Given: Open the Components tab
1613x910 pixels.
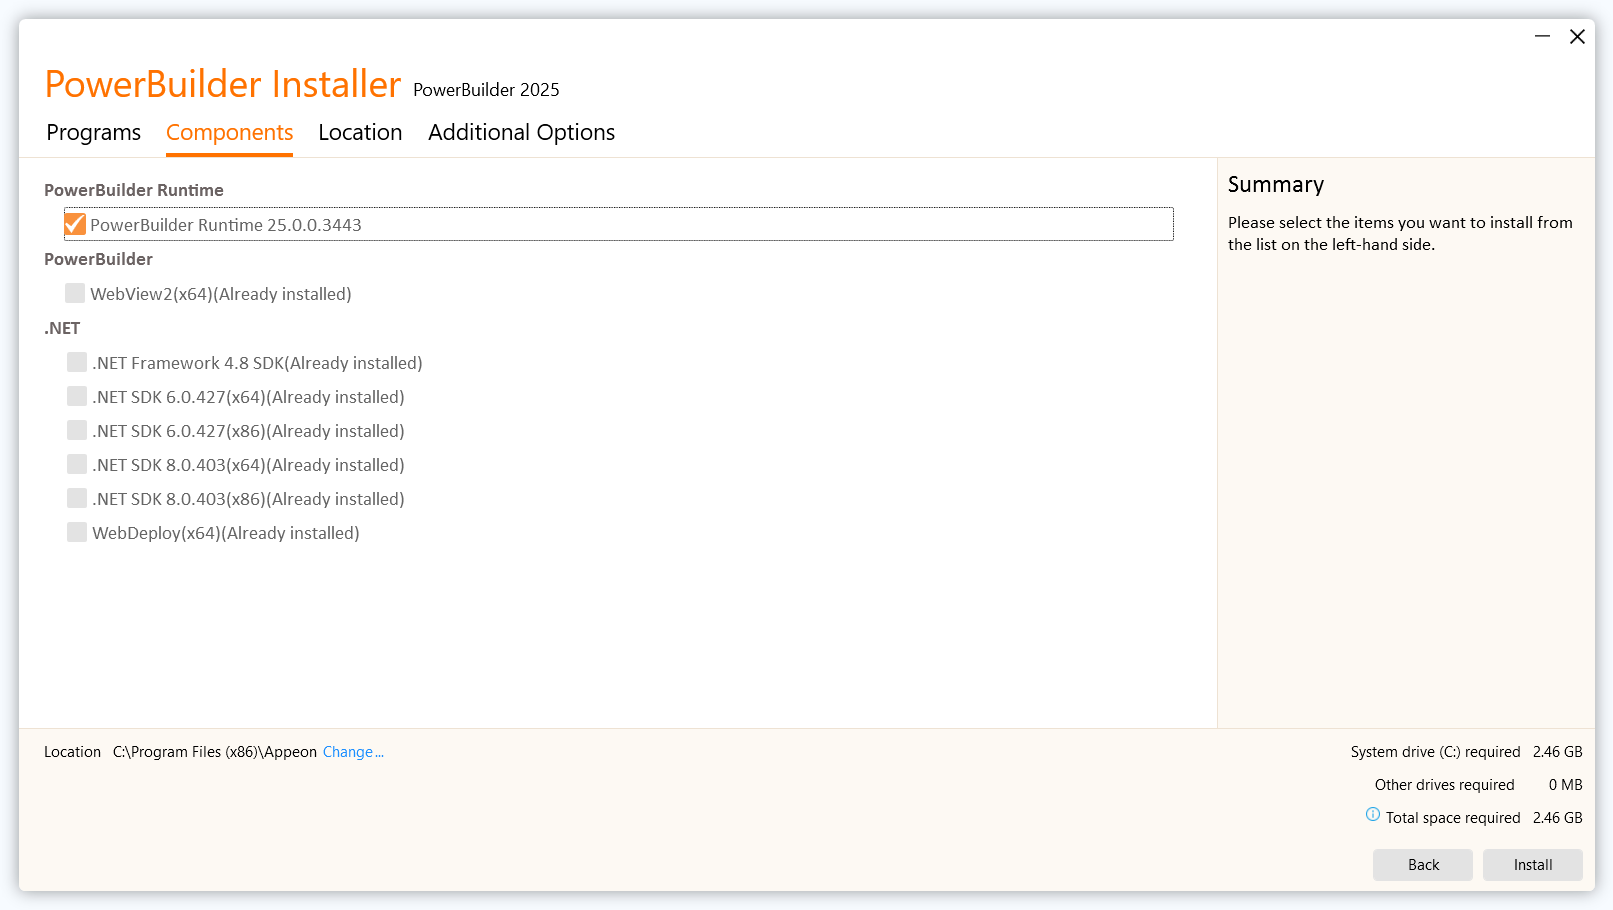Looking at the screenshot, I should pos(229,132).
